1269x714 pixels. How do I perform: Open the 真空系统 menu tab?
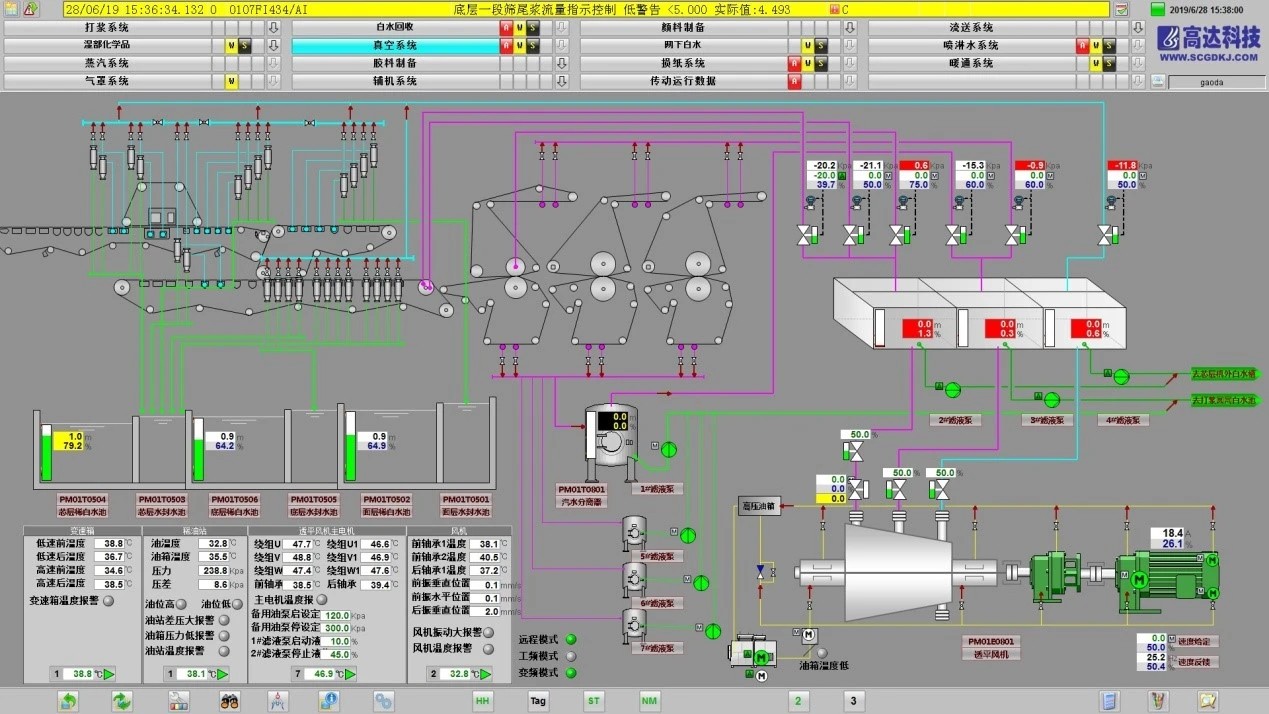pyautogui.click(x=395, y=46)
